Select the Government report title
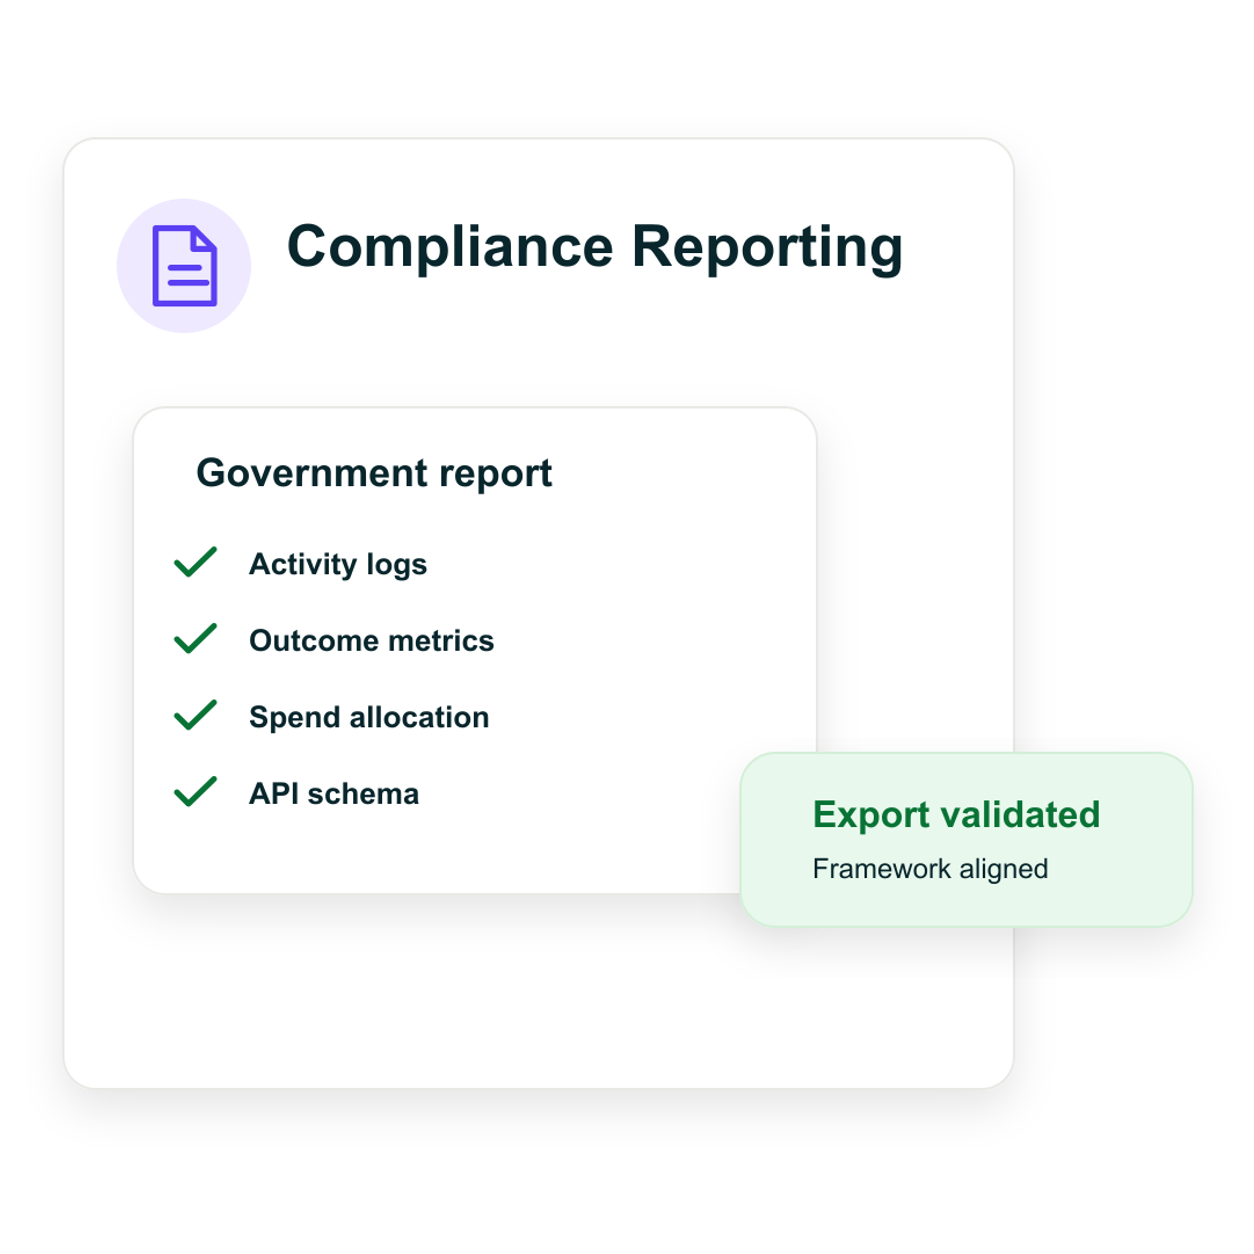The width and height of the screenshot is (1254, 1254). click(x=374, y=473)
